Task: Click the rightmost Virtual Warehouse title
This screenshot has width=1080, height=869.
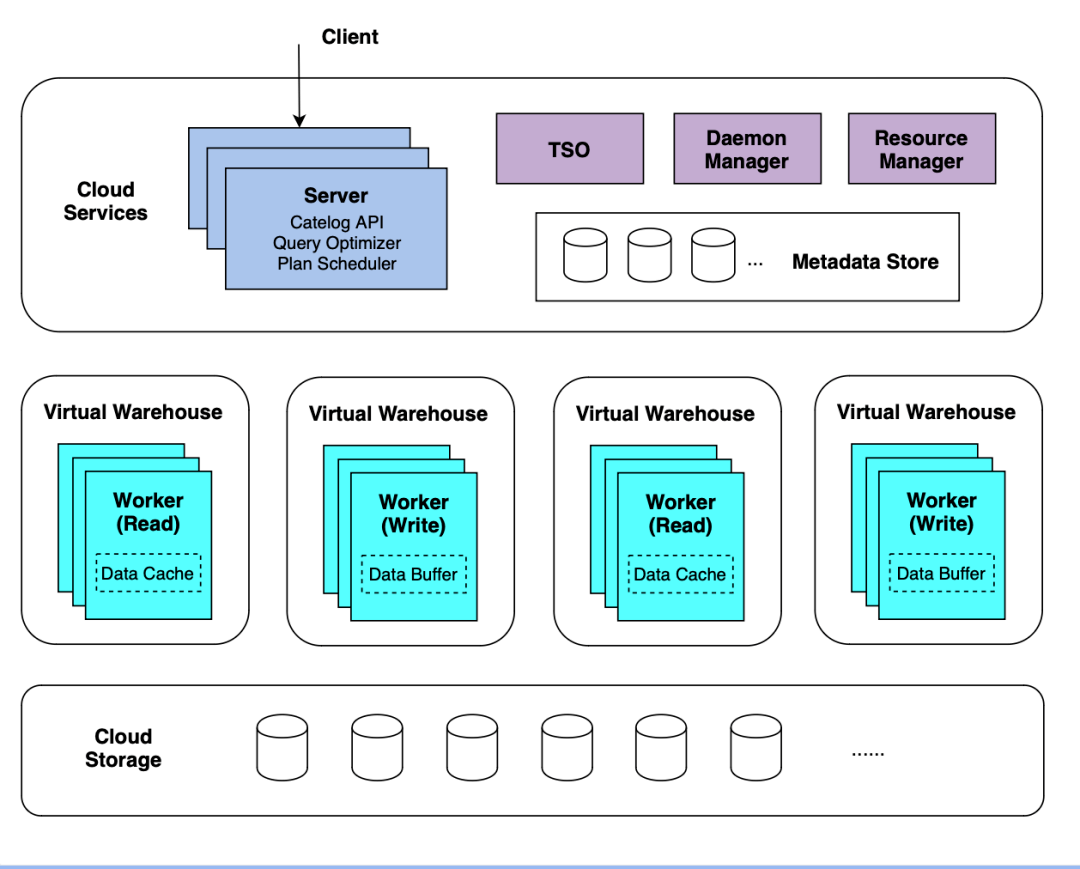Action: point(926,412)
